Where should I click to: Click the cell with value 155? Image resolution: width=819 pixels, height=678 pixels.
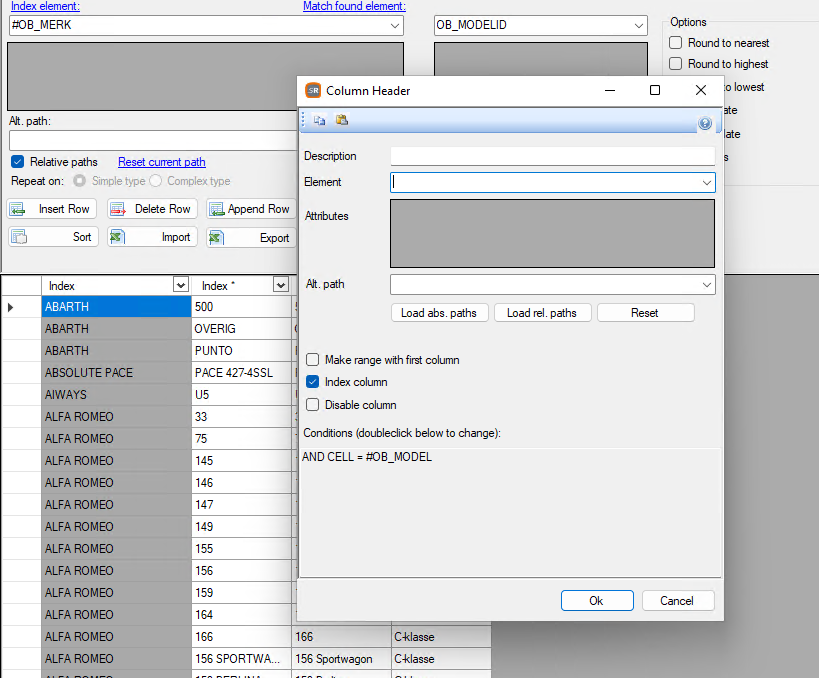pos(241,548)
